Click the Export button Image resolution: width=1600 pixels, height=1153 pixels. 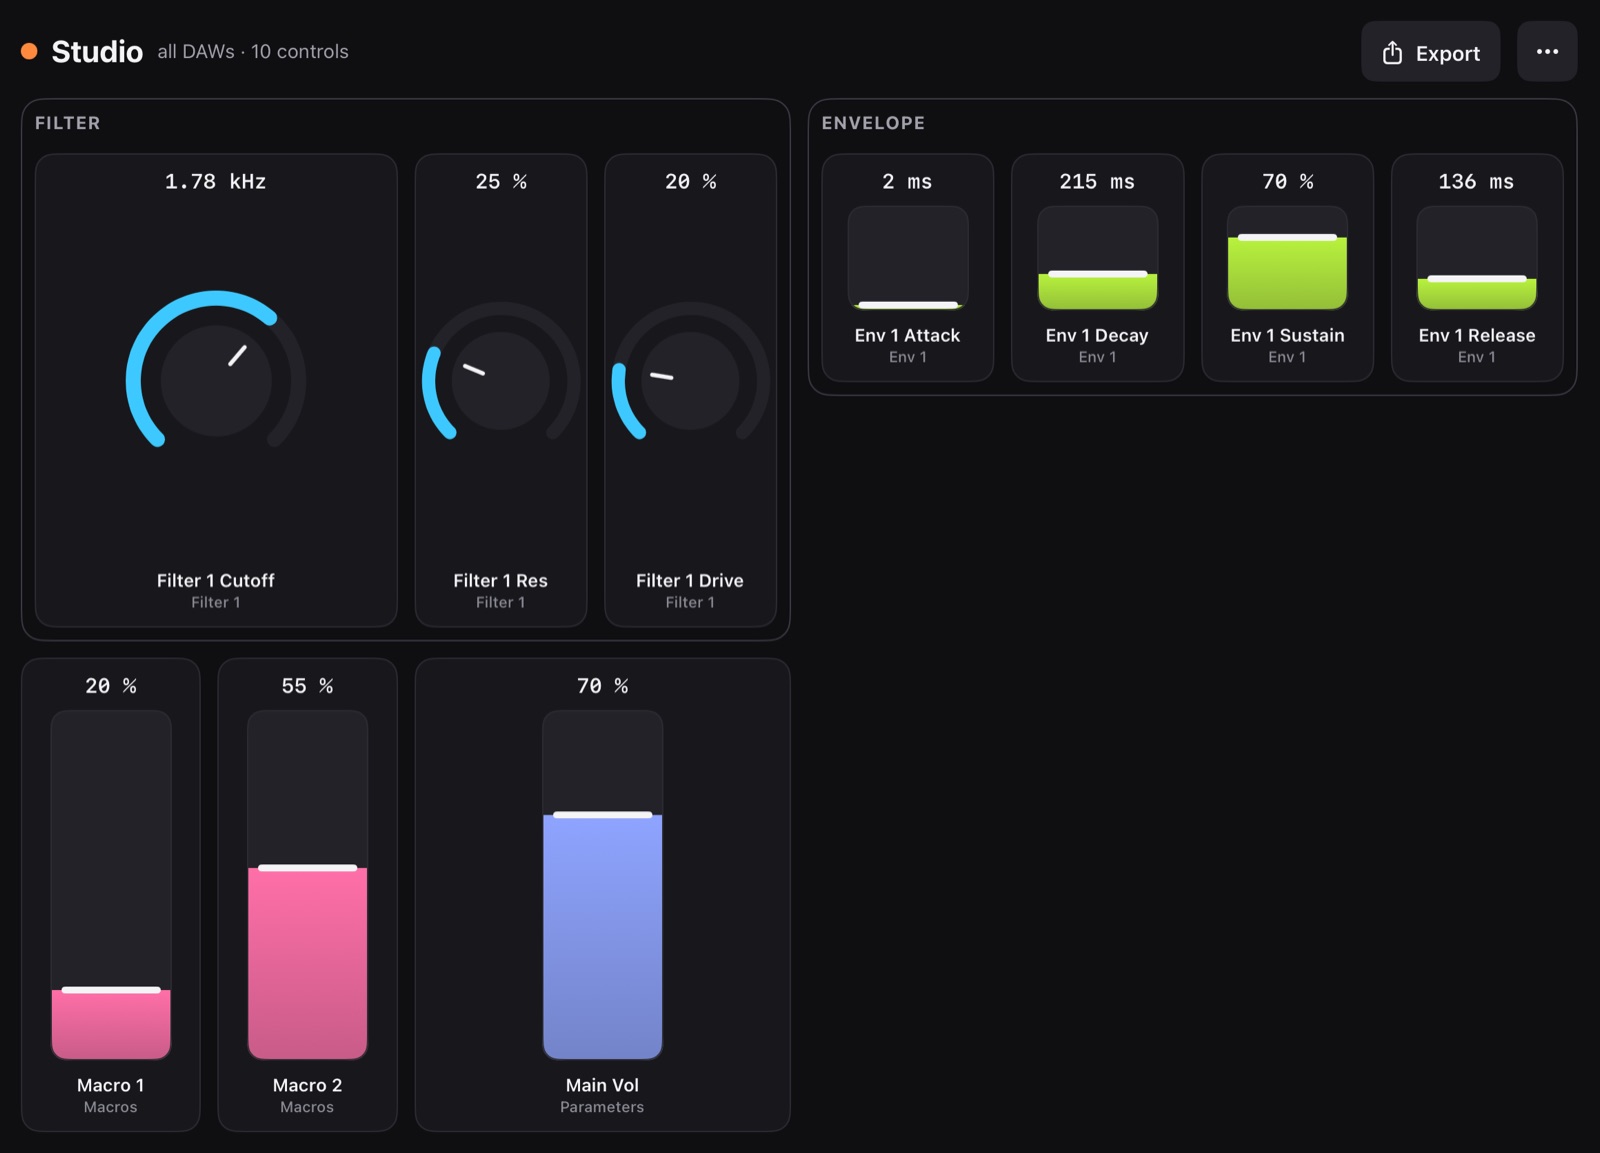pos(1430,52)
